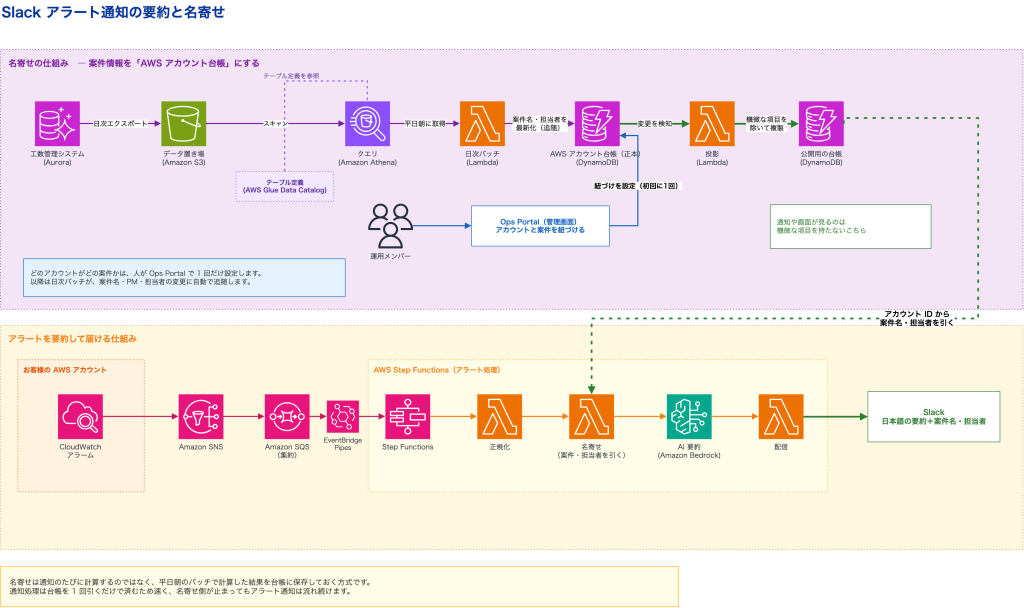Select the 変更を検知 arrow label
This screenshot has width=1024, height=608.
(x=655, y=123)
